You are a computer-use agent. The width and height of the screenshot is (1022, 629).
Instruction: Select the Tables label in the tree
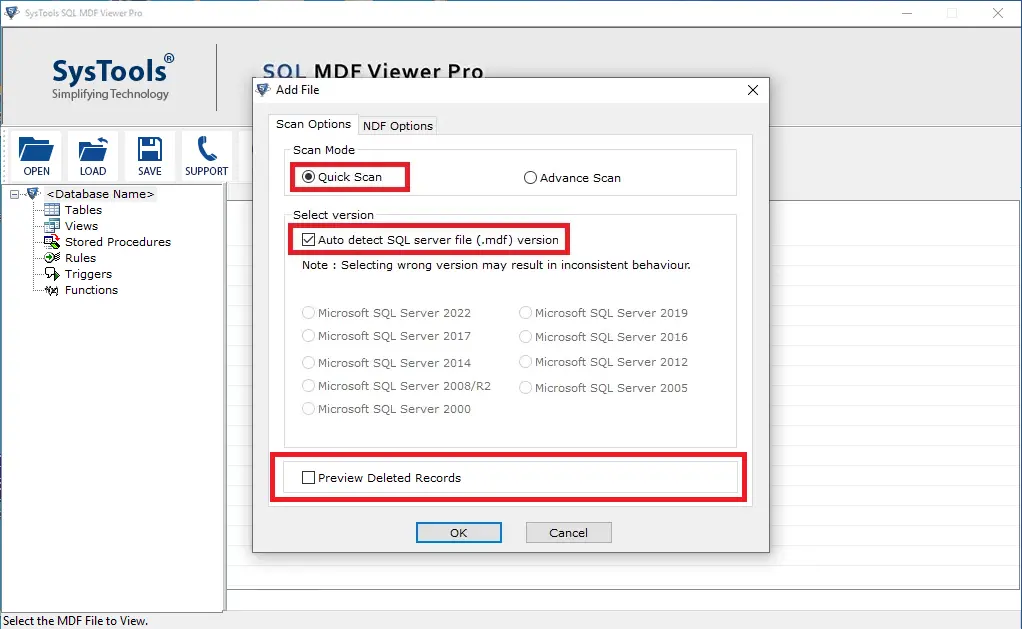click(x=83, y=210)
